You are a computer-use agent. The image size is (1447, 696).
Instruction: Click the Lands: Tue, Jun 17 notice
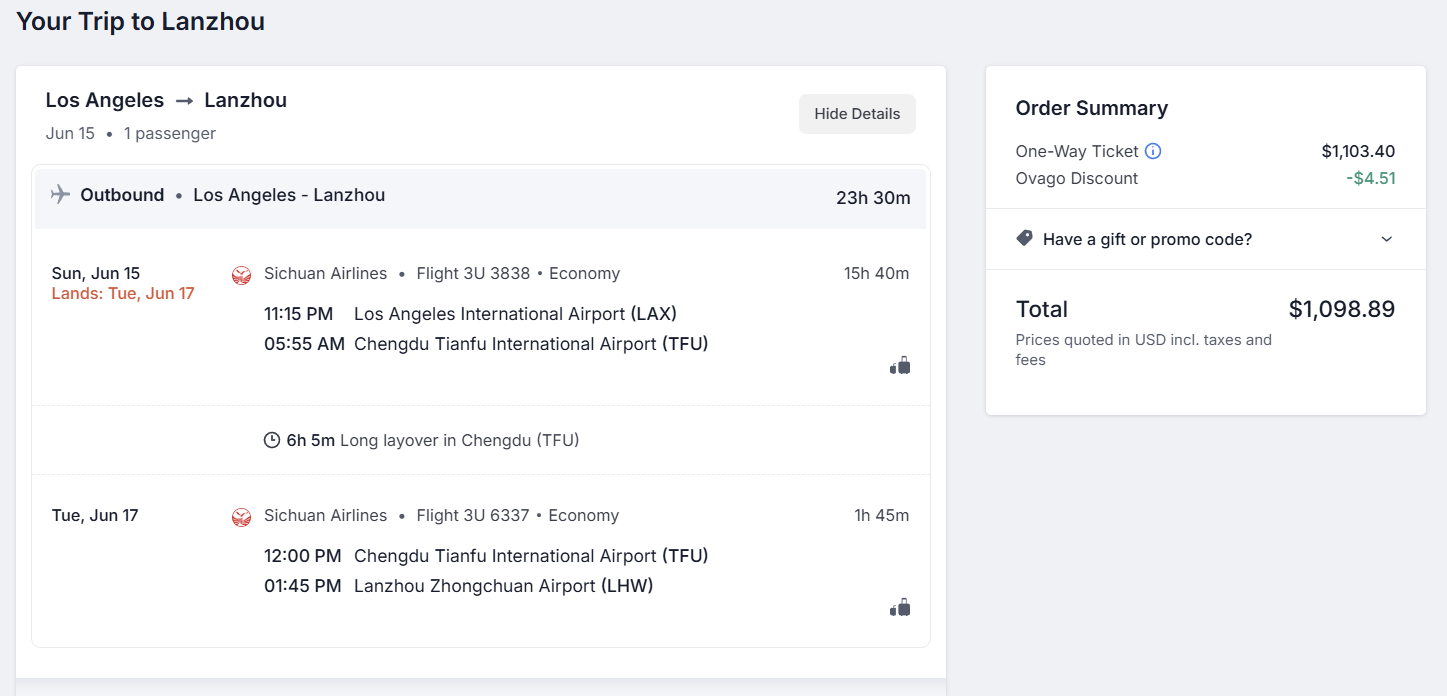tap(123, 294)
